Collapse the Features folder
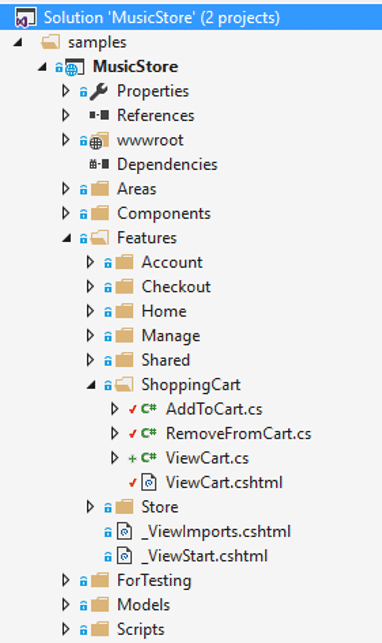This screenshot has height=643, width=382. click(x=67, y=238)
